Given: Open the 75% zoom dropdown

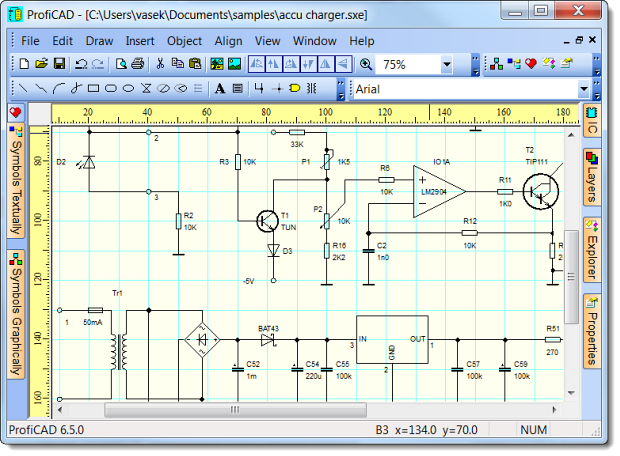Looking at the screenshot, I should 446,64.
